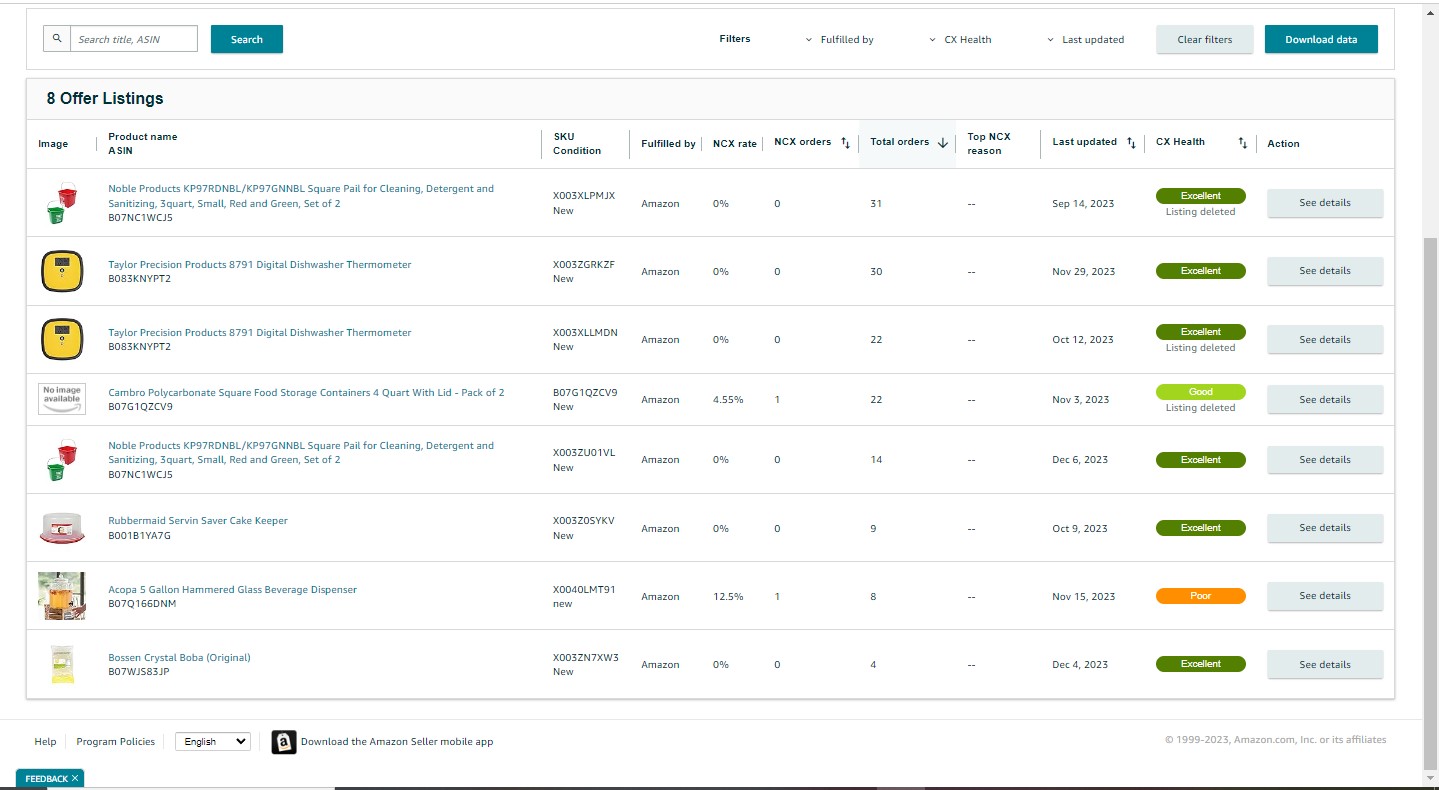Sort listings by CX Health arrows
The image size is (1439, 790).
[x=1243, y=143]
